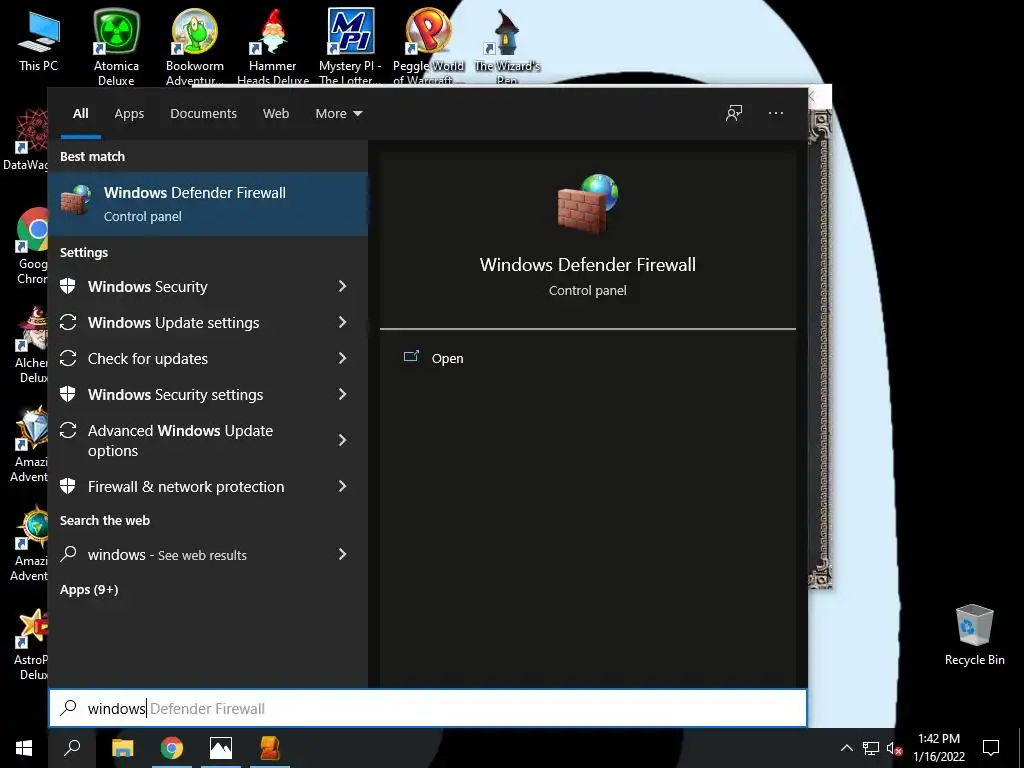Expand Windows Security settings arrow
The image size is (1024, 768).
(342, 394)
